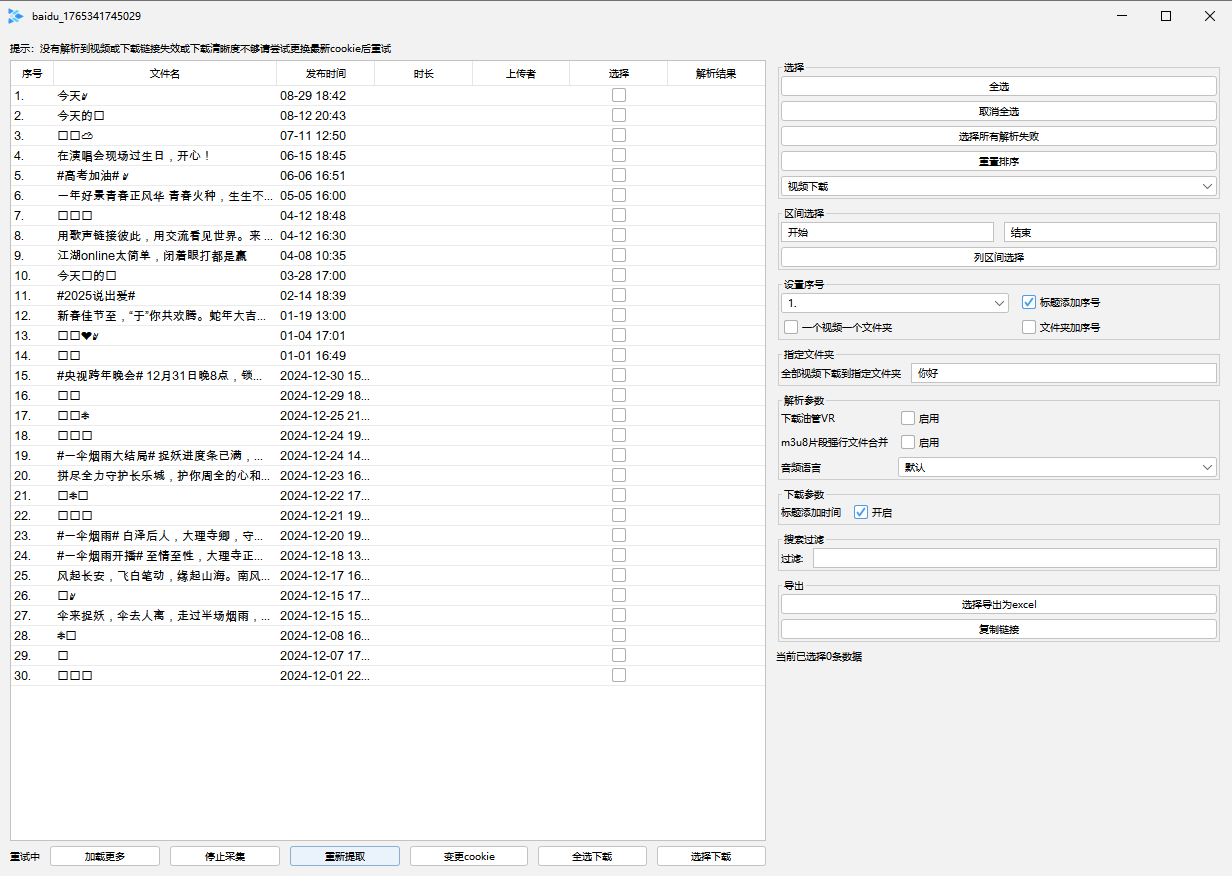Focus the 过滤 search input field
1232x876 pixels.
point(1014,558)
